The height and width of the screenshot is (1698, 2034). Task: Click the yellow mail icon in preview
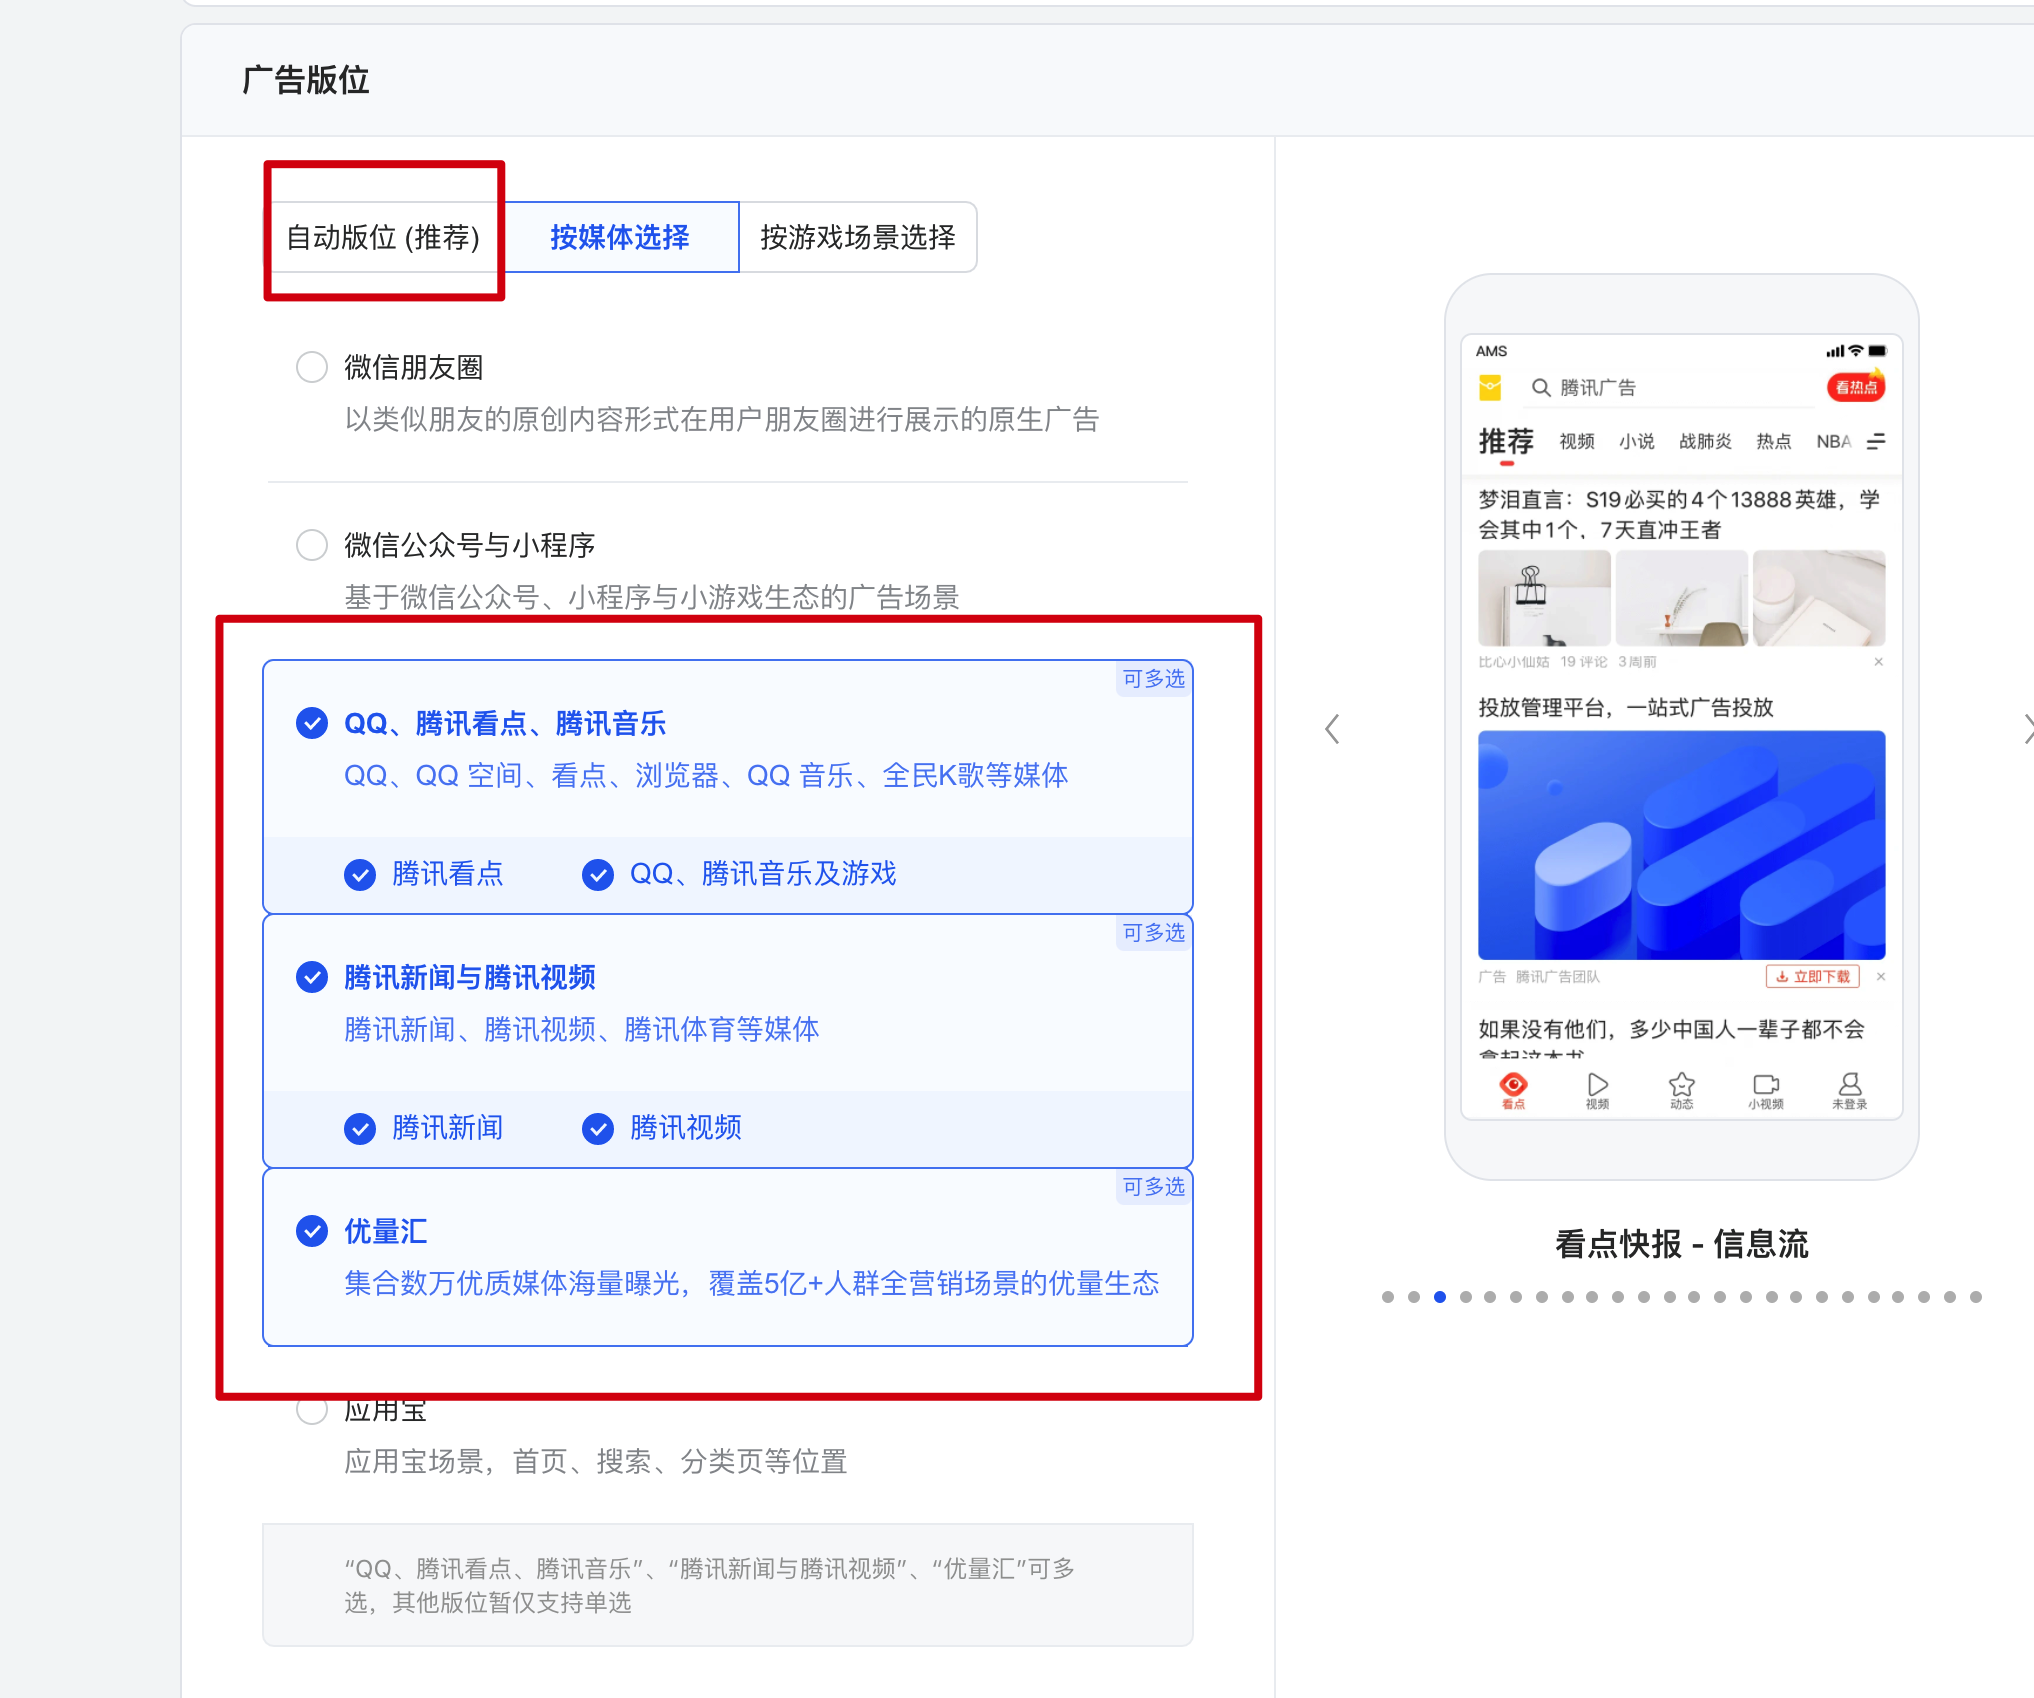1490,387
